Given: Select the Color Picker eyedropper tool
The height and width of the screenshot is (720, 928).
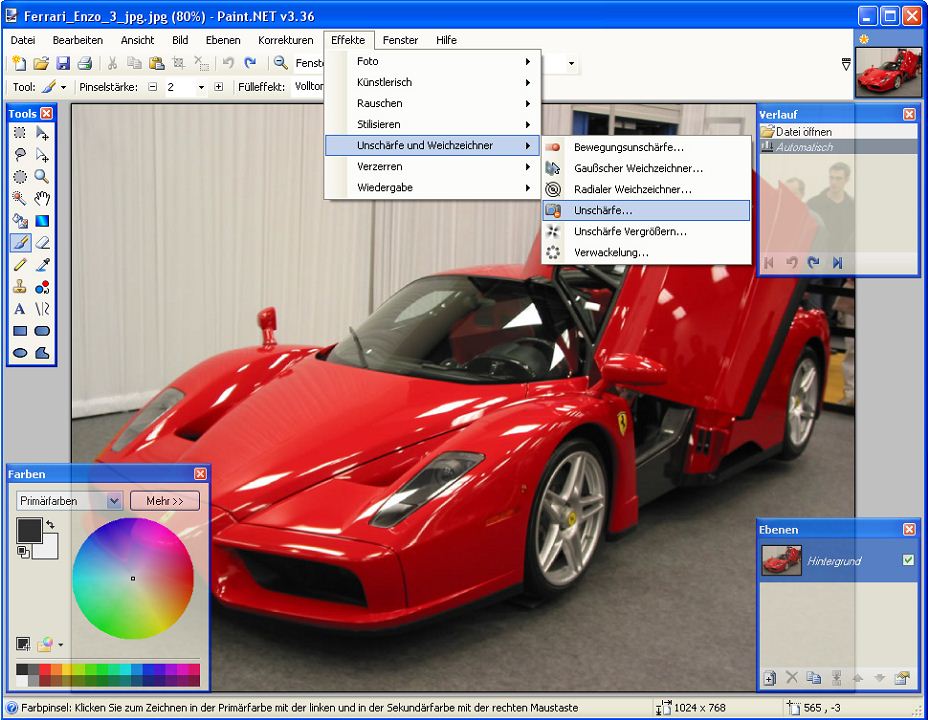Looking at the screenshot, I should point(42,264).
